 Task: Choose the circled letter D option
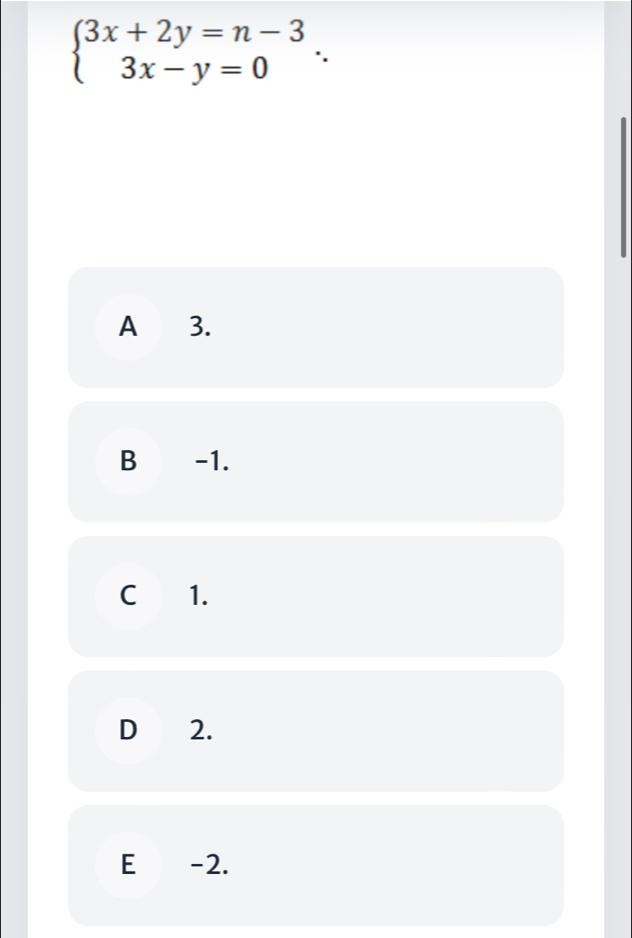[x=128, y=730]
